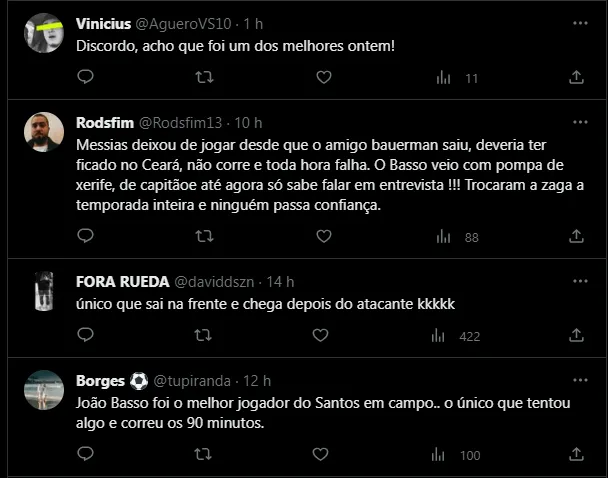Like FORA RUEDA's tweet
The image size is (608, 478).
323,336
